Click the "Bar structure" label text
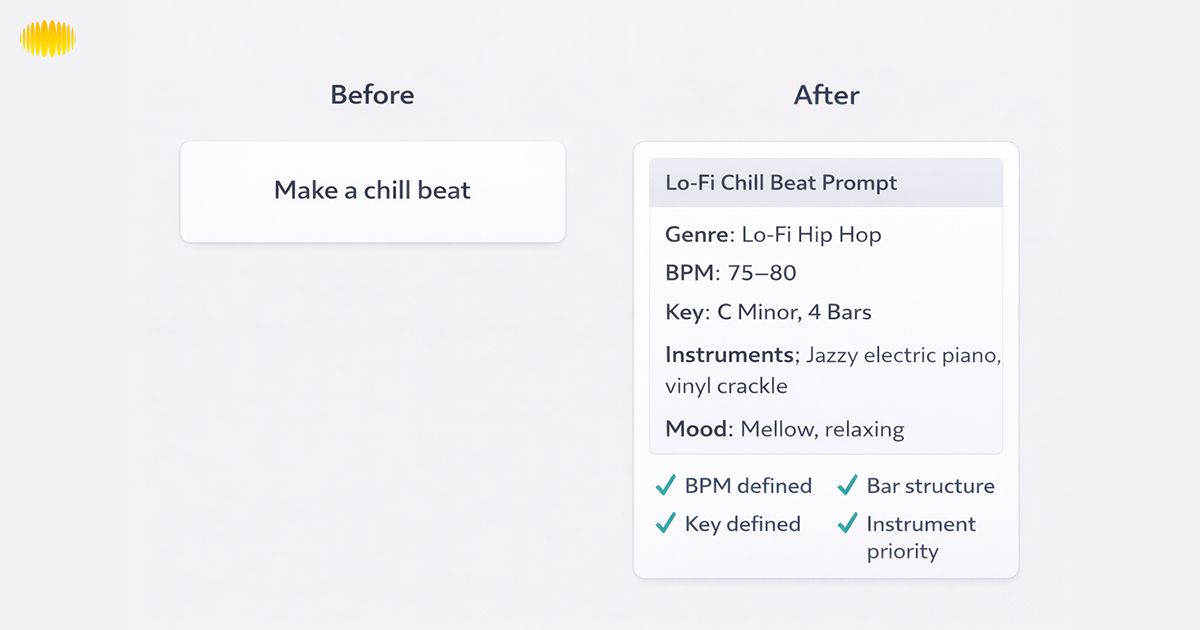1200x630 pixels. pyautogui.click(x=930, y=486)
